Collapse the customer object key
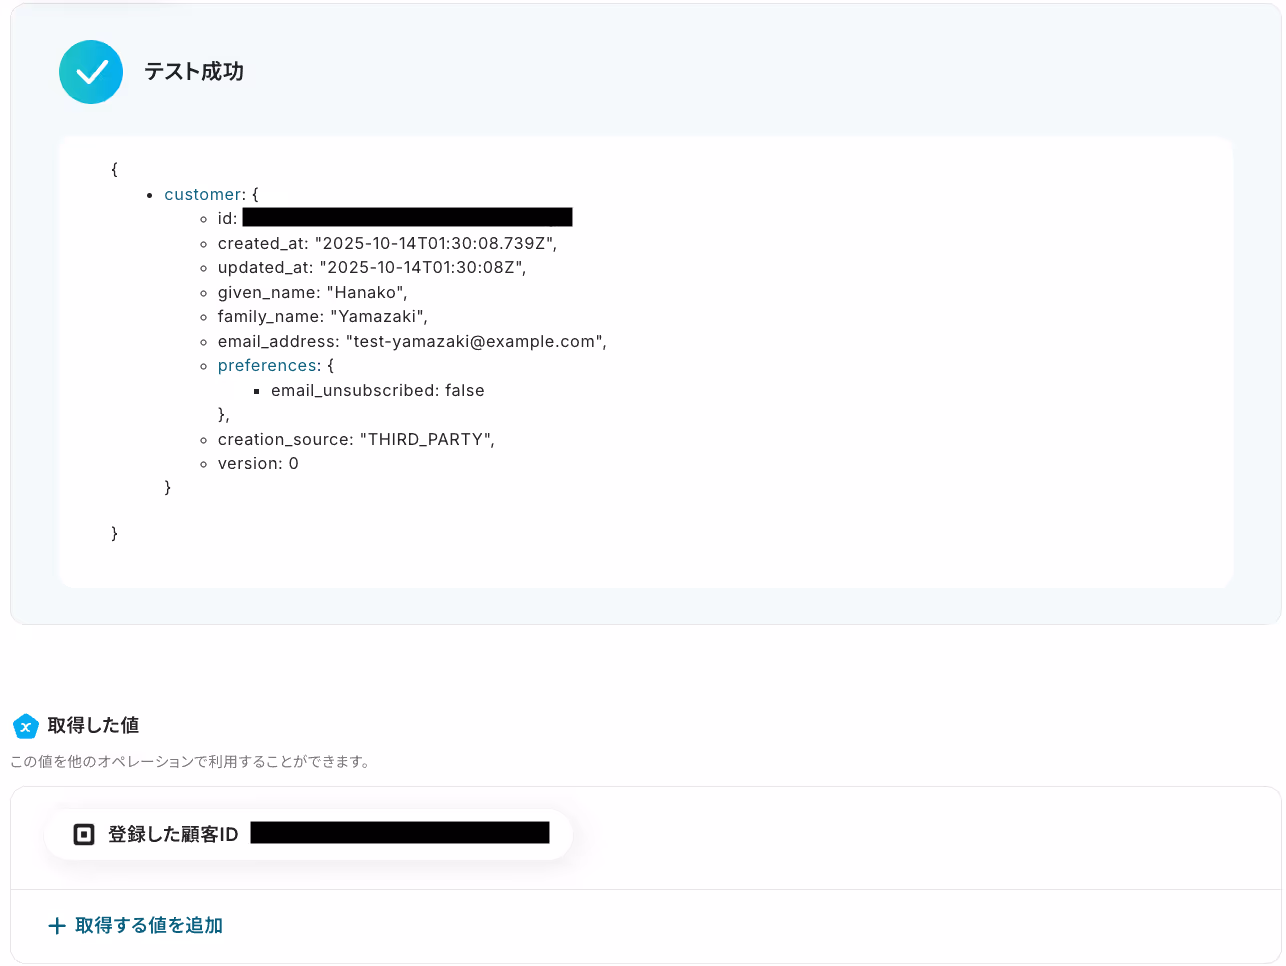The width and height of the screenshot is (1286, 966). 203,195
